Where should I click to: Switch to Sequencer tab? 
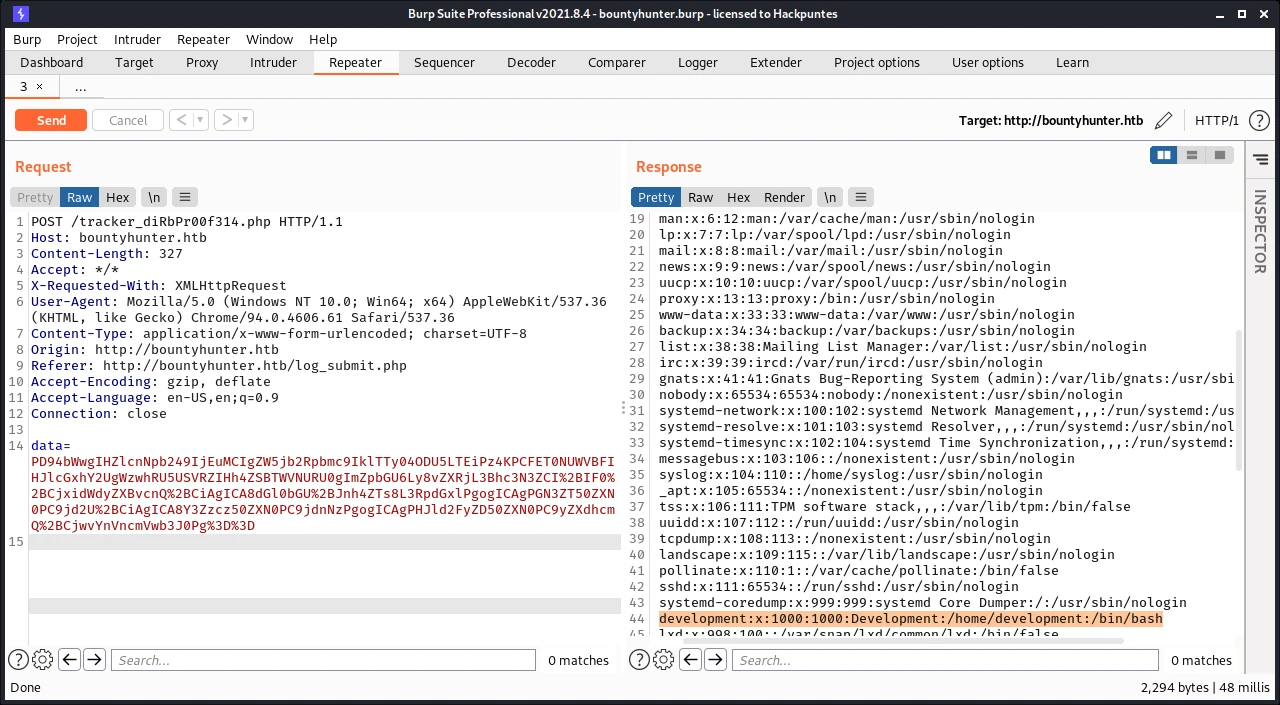pyautogui.click(x=444, y=62)
